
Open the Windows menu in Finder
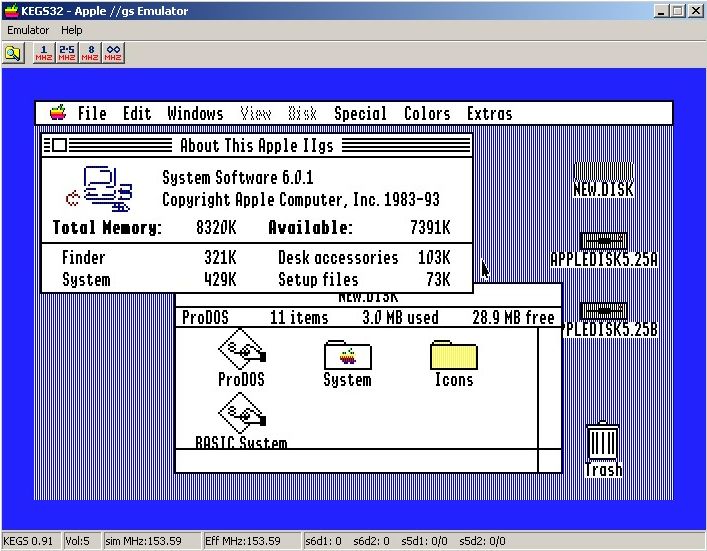coord(195,113)
